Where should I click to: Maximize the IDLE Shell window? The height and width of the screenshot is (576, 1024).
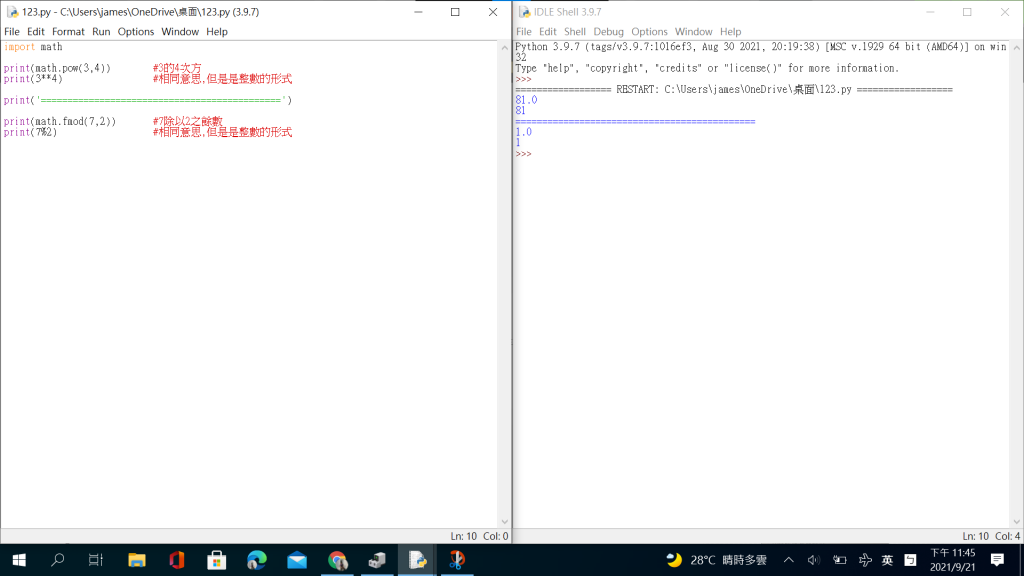[x=967, y=12]
